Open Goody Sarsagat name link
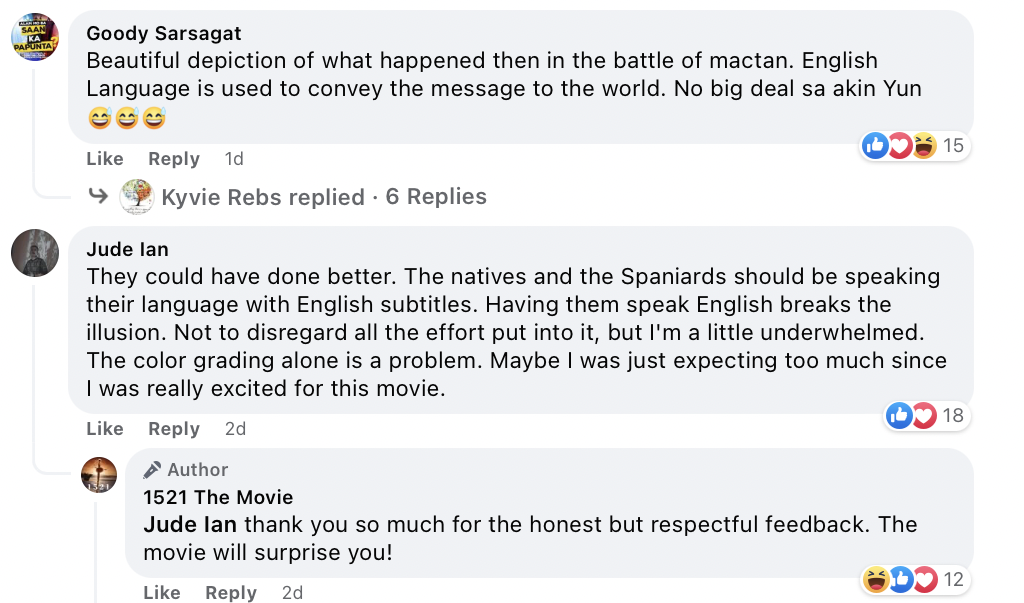 [164, 34]
